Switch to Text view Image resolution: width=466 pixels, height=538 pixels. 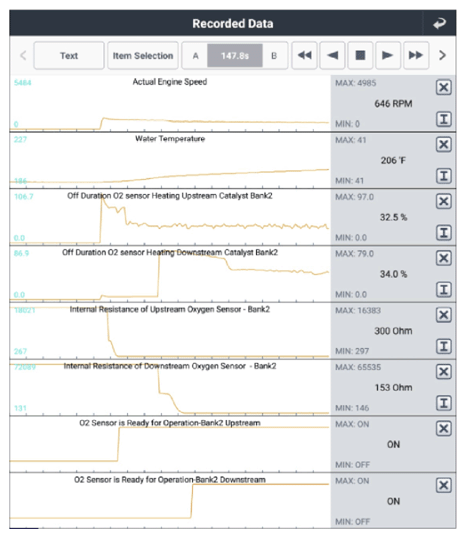(x=69, y=56)
